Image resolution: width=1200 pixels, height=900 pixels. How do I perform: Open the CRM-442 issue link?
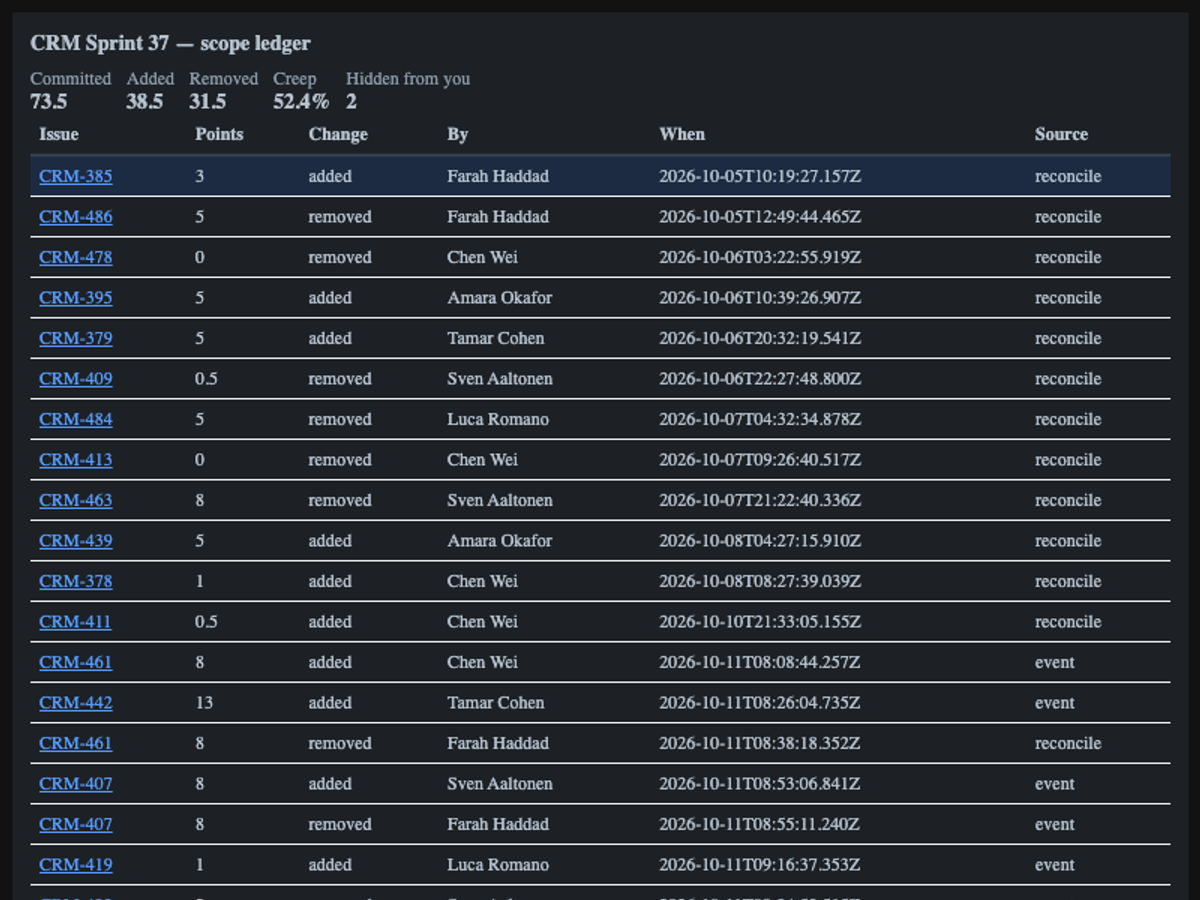[x=76, y=703]
